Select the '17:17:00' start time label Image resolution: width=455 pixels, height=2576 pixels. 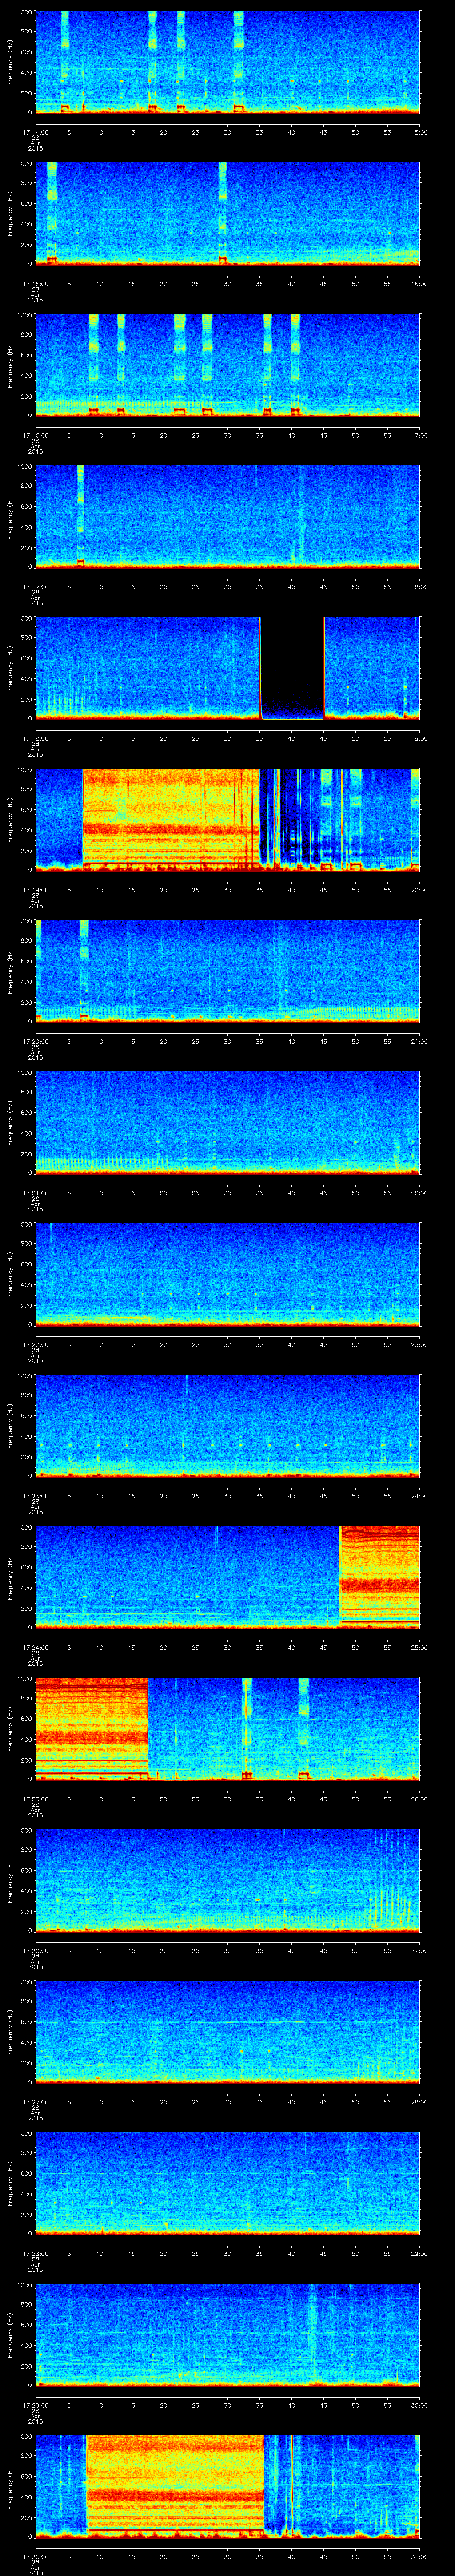tap(35, 587)
